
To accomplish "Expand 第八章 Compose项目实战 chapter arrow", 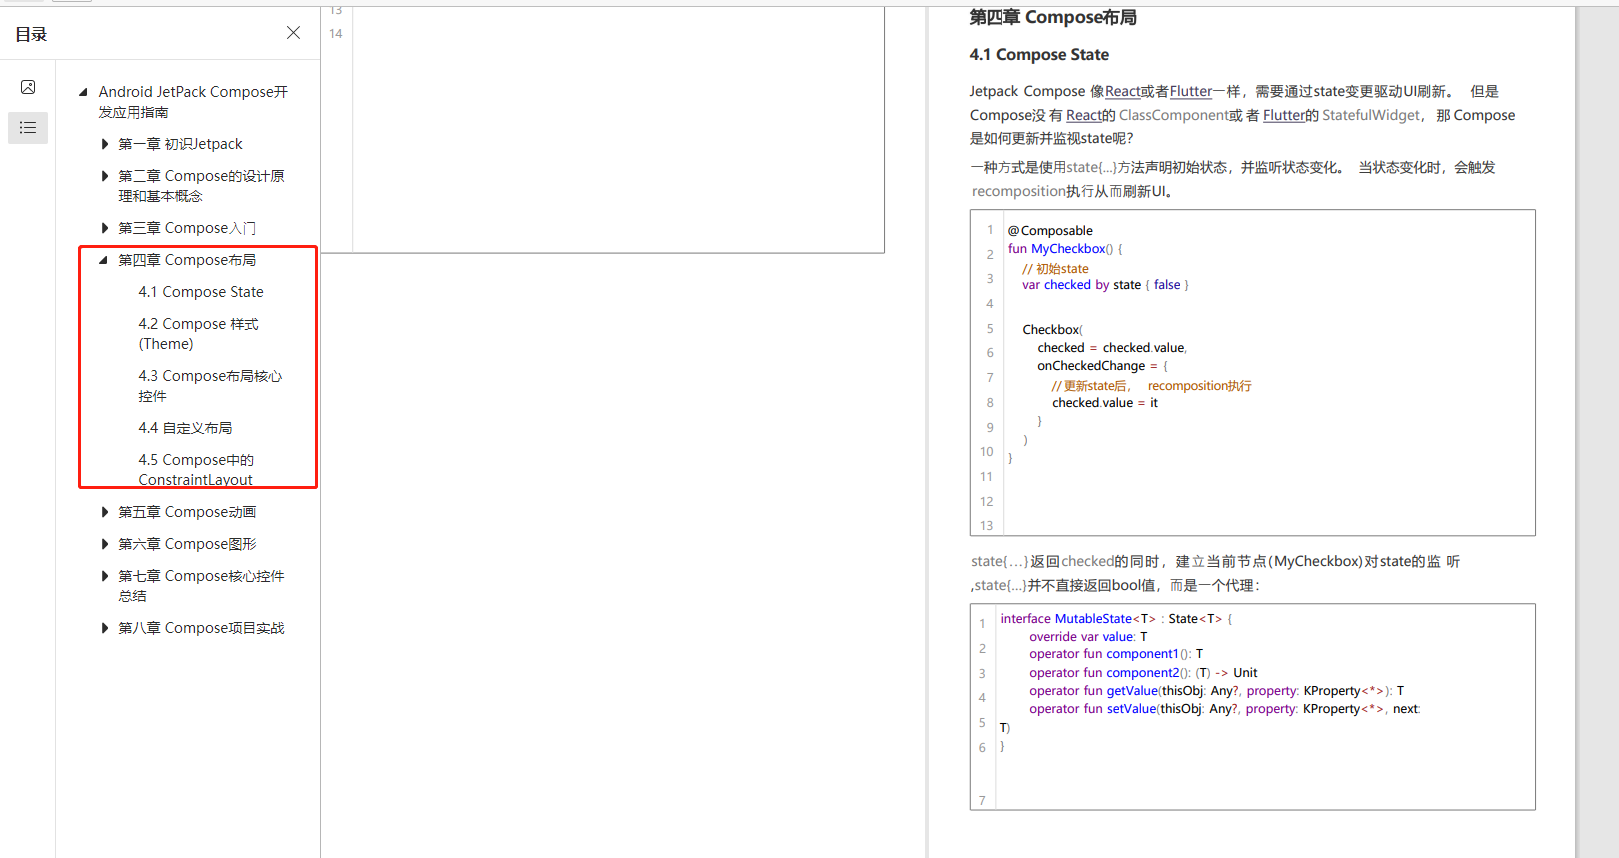I will click(x=104, y=628).
